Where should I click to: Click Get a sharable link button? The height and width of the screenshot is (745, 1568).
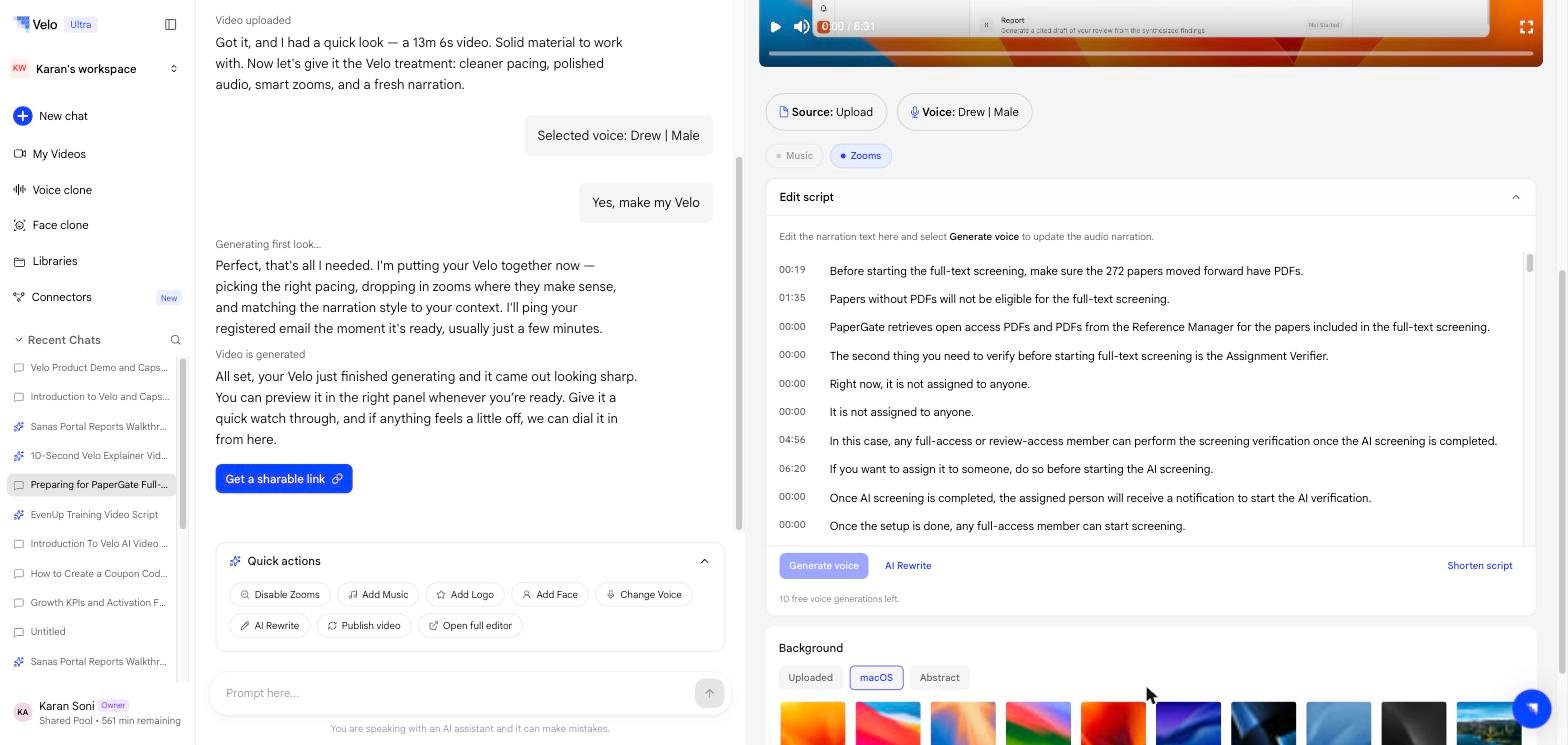[284, 479]
